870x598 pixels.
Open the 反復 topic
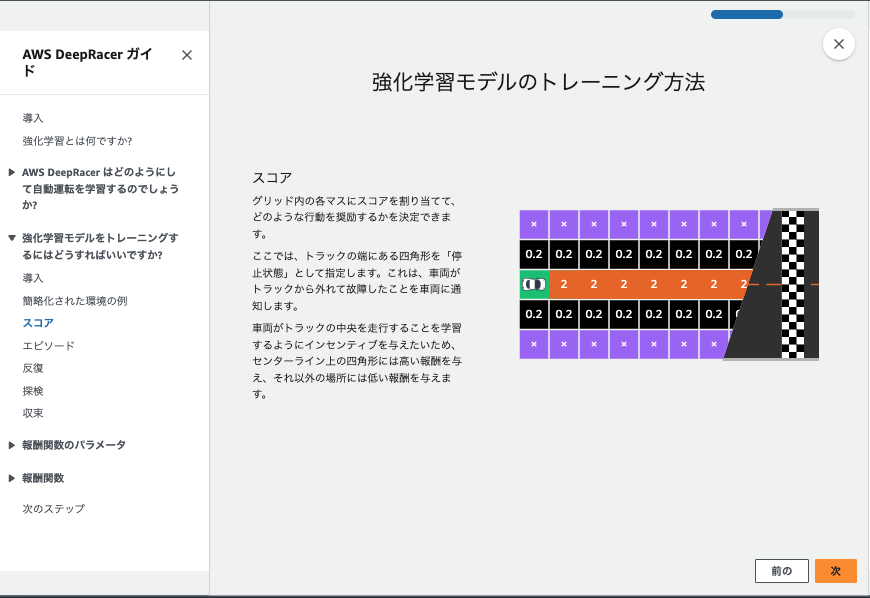[x=31, y=368]
